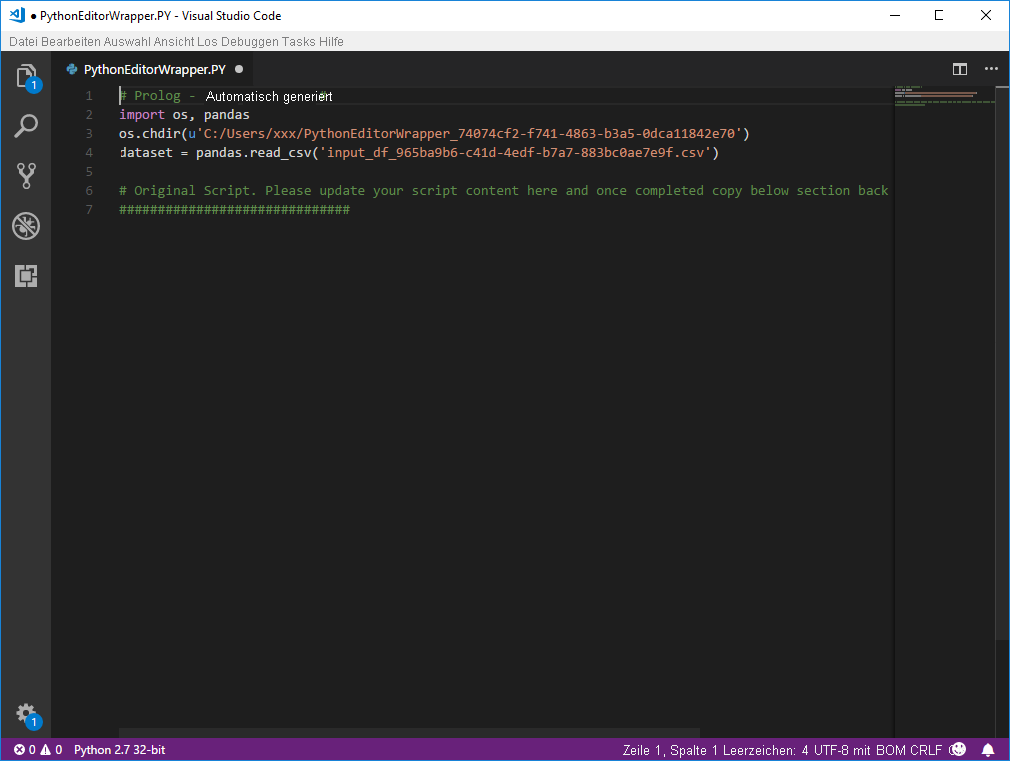Click 'pandas.read_csv' on line 4
This screenshot has width=1010, height=761.
pyautogui.click(x=254, y=153)
